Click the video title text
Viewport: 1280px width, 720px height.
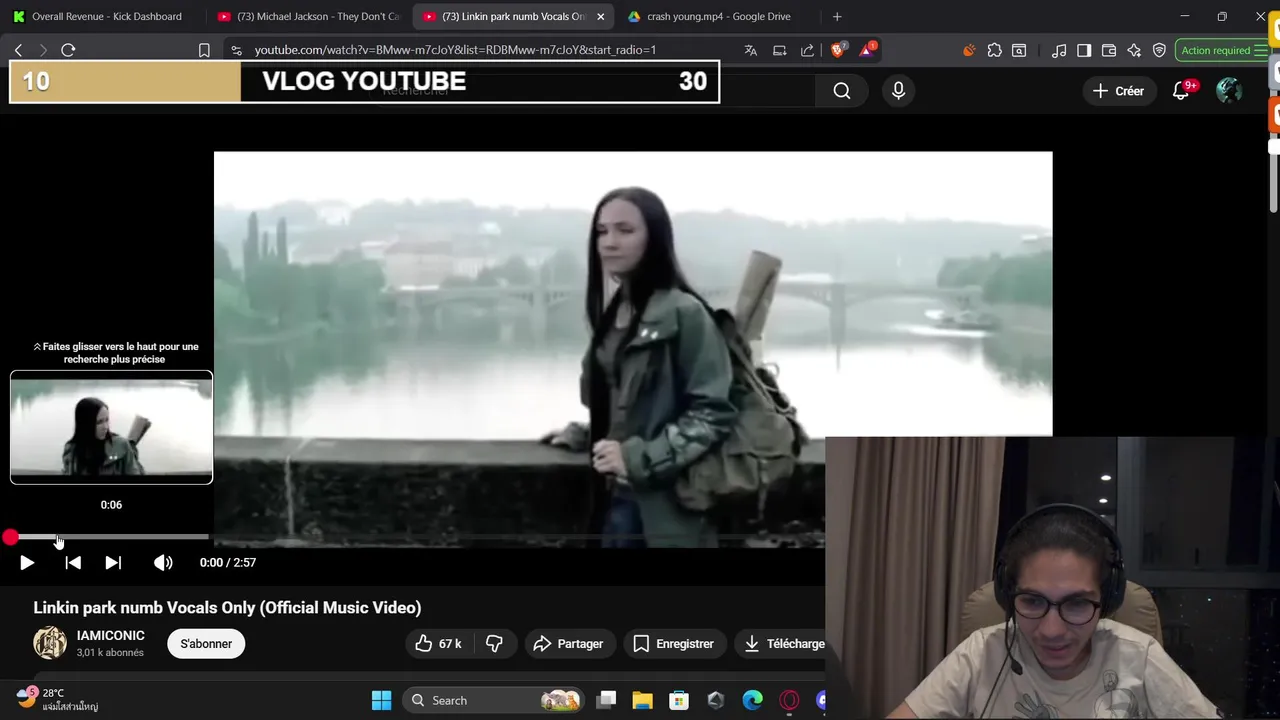click(227, 608)
